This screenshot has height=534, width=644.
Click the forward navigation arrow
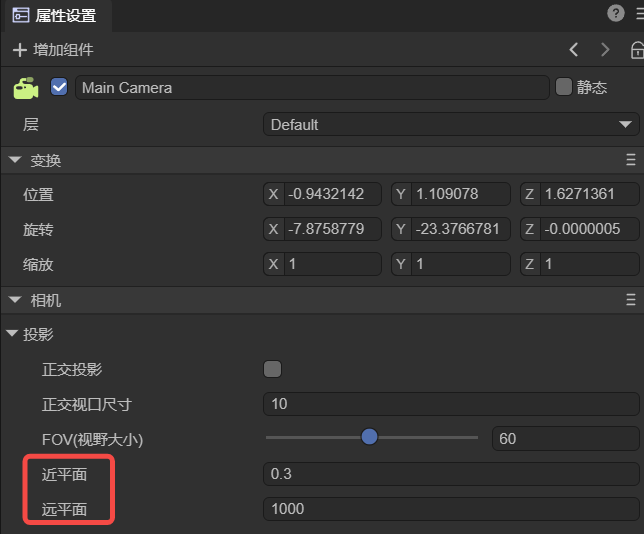click(605, 49)
